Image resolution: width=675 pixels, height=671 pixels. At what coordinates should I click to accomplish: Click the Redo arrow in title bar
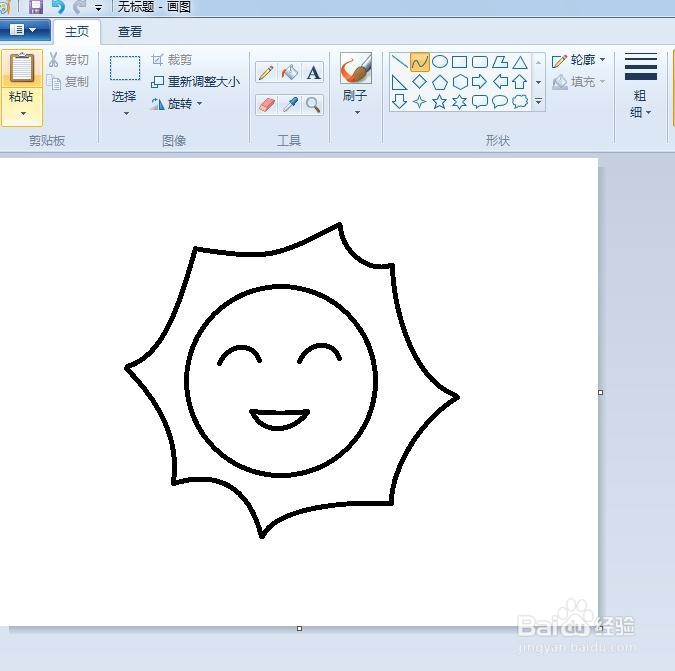coord(80,7)
